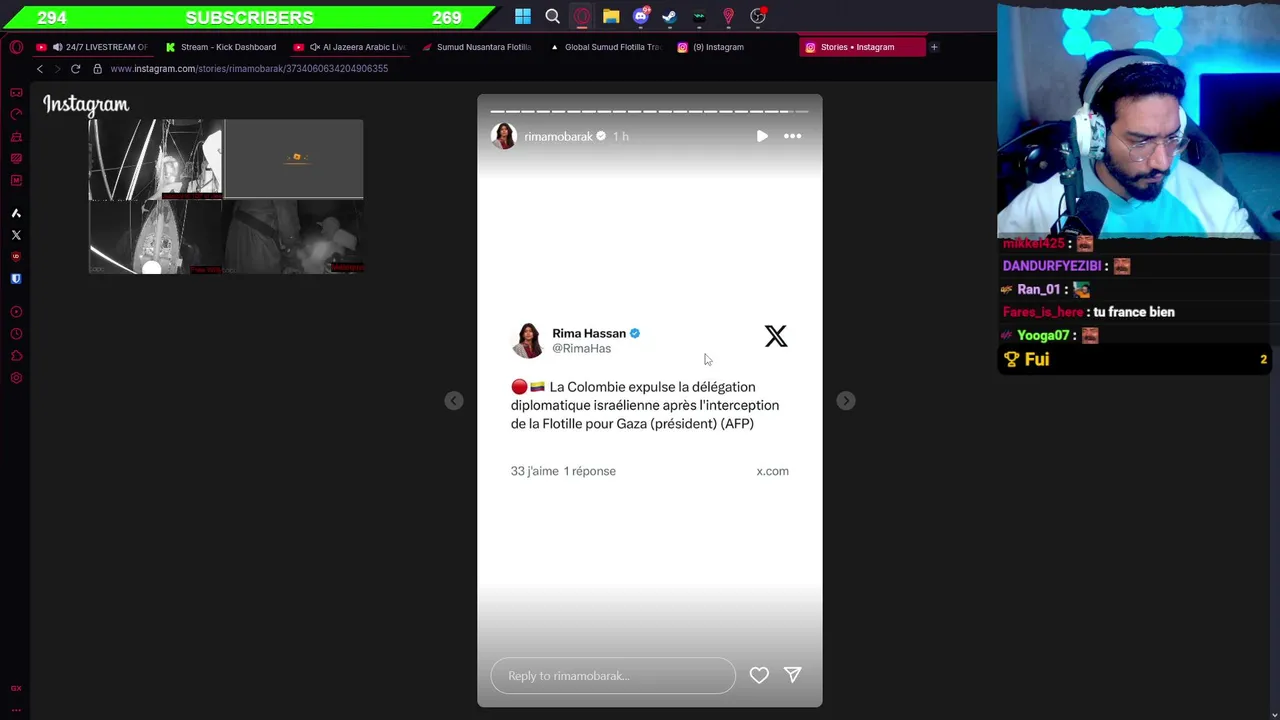The height and width of the screenshot is (720, 1280).
Task: Open the X (Twitter) sidebar panel
Action: click(16, 235)
